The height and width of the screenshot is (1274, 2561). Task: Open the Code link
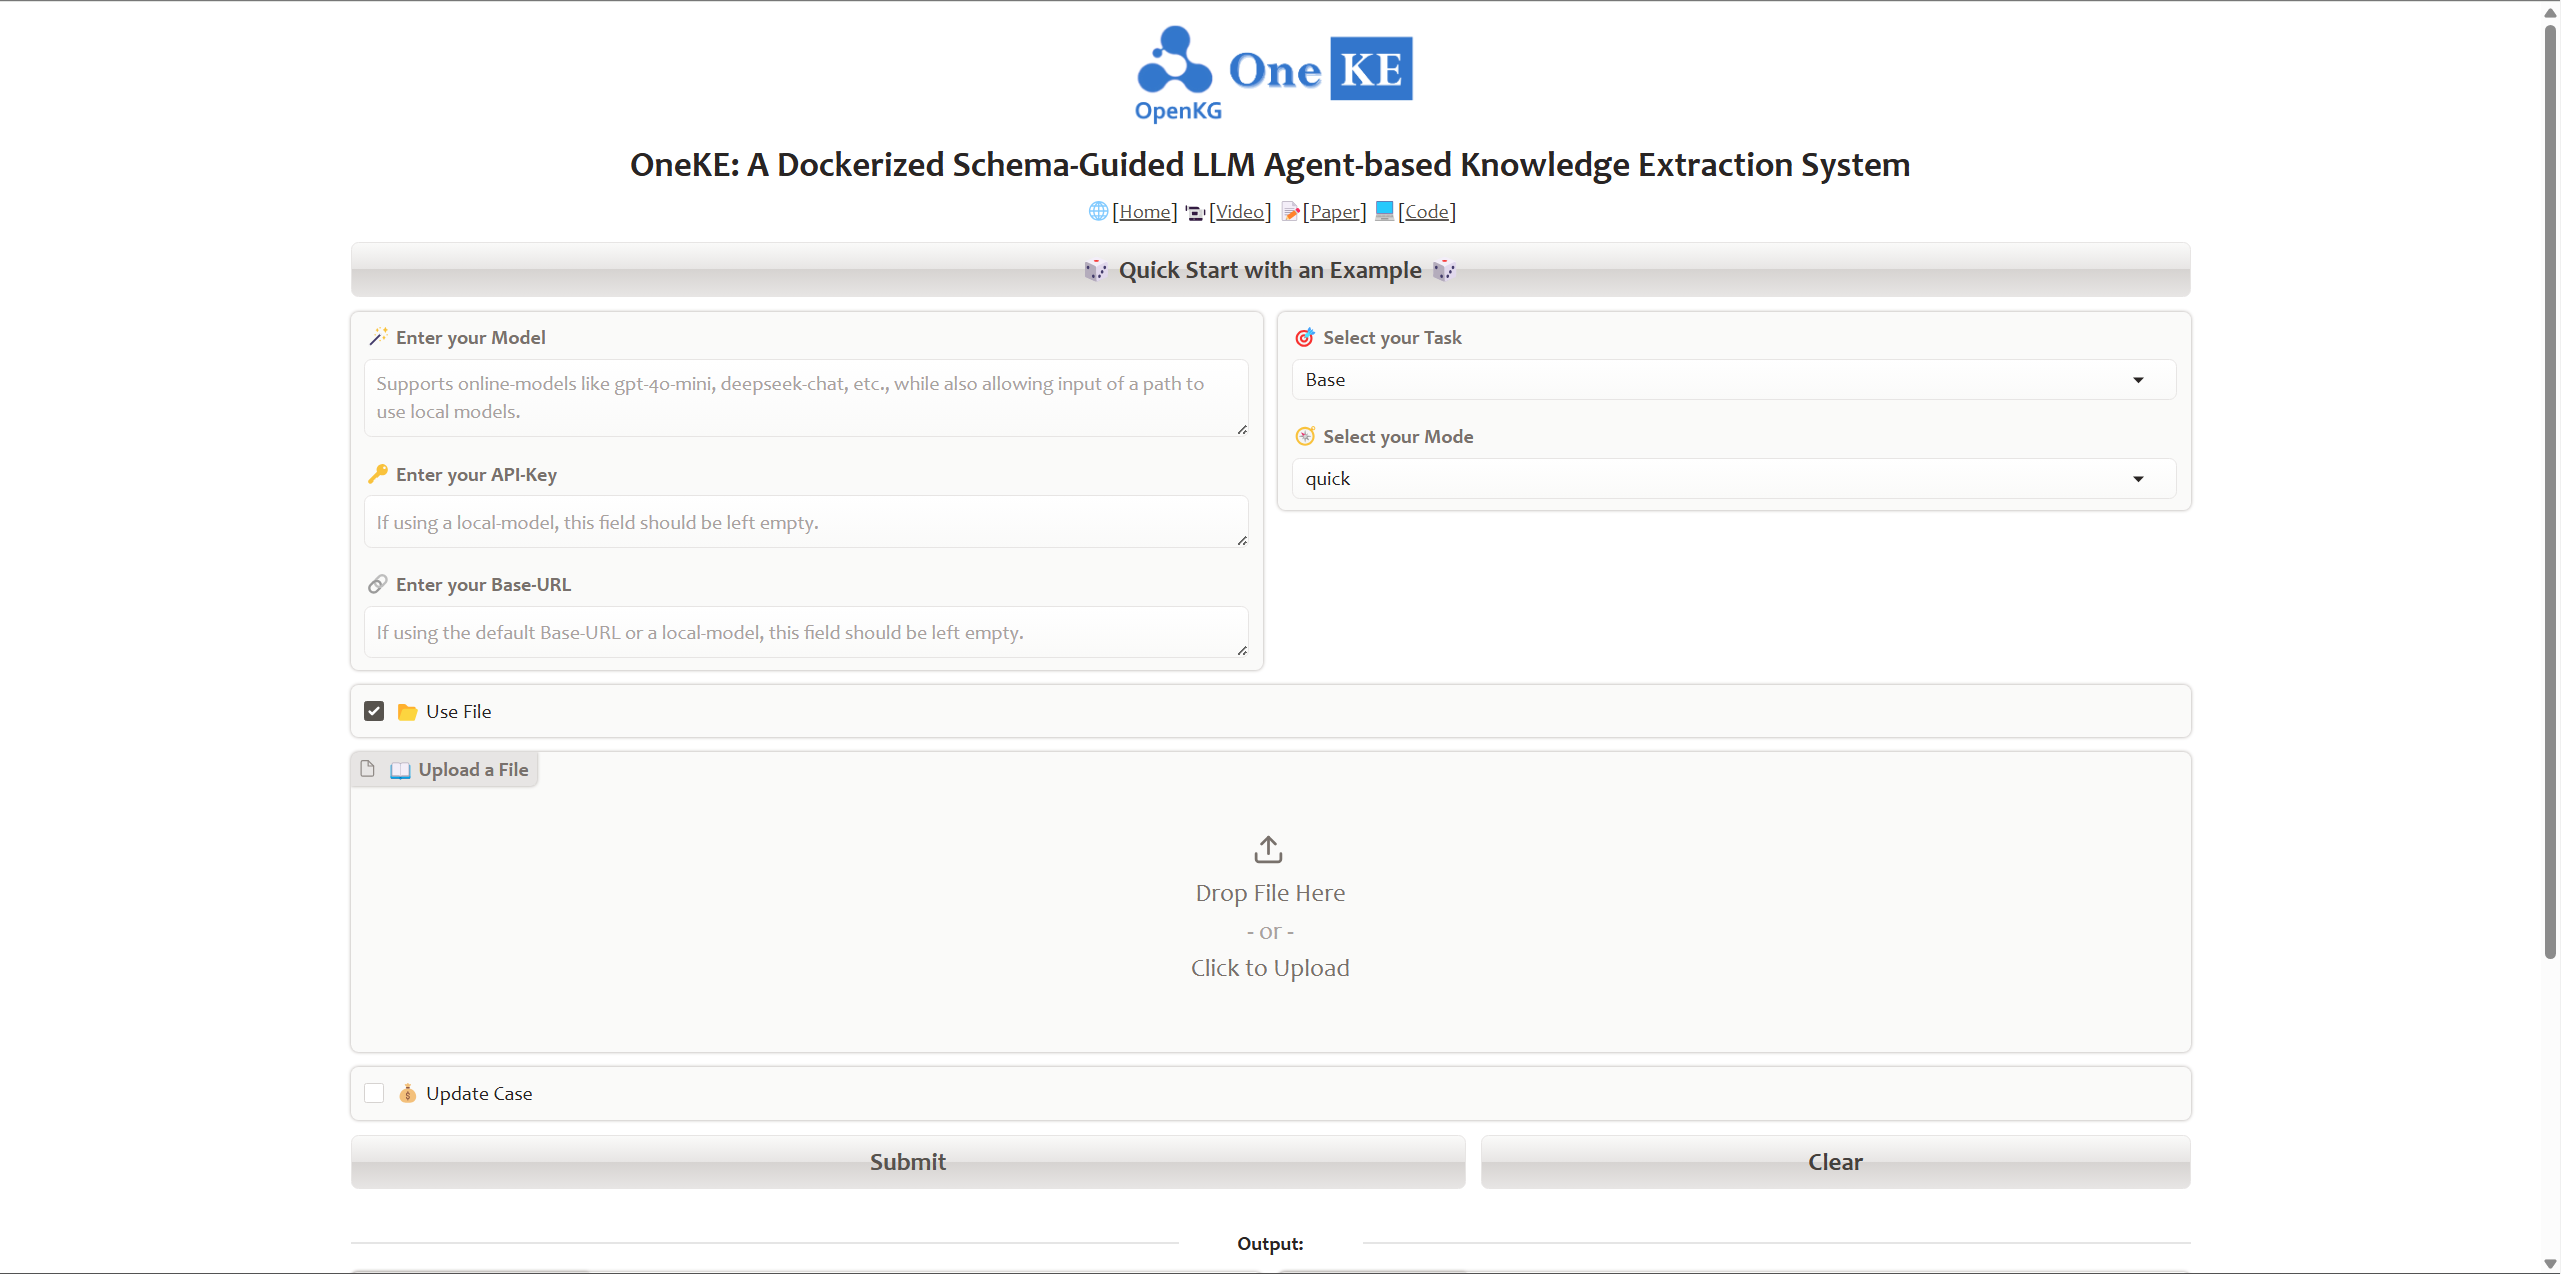point(1427,211)
